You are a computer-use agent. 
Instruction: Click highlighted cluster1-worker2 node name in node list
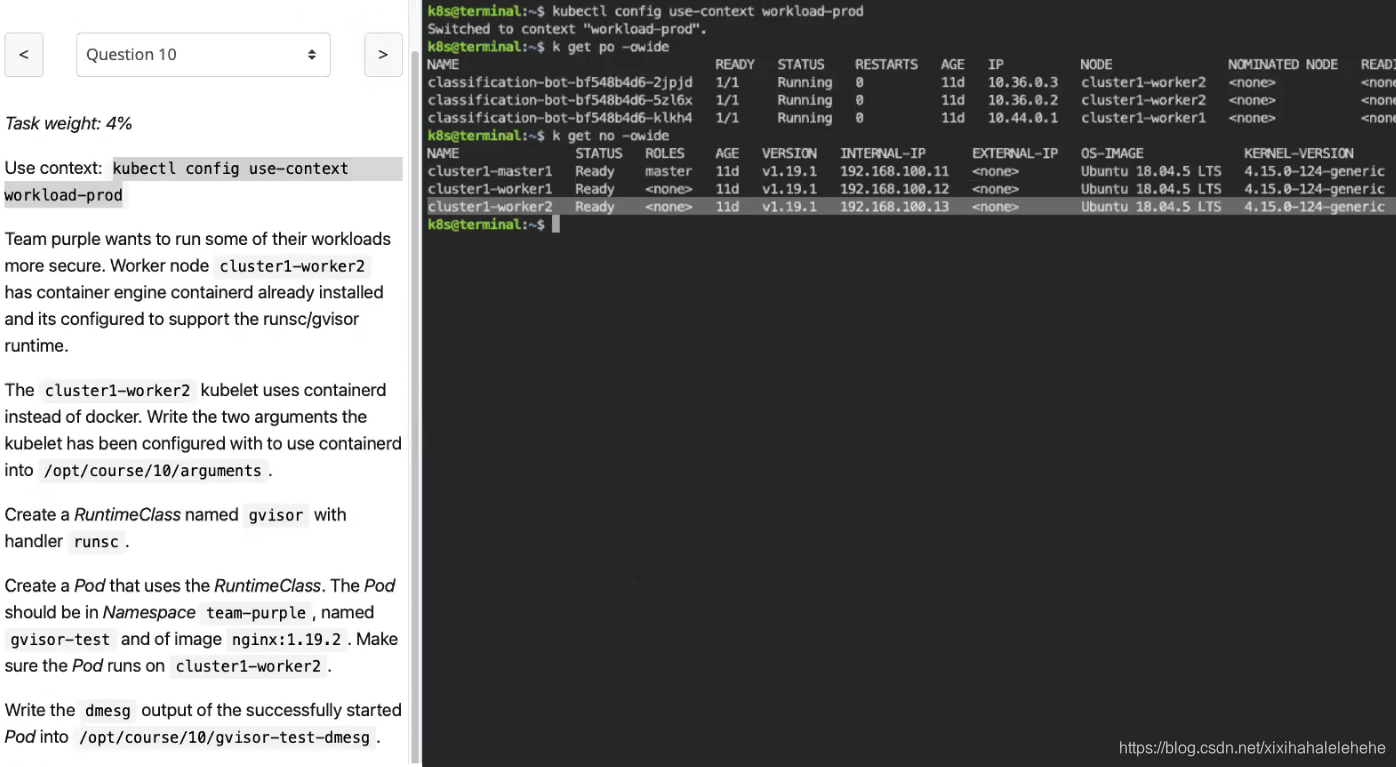pos(489,207)
